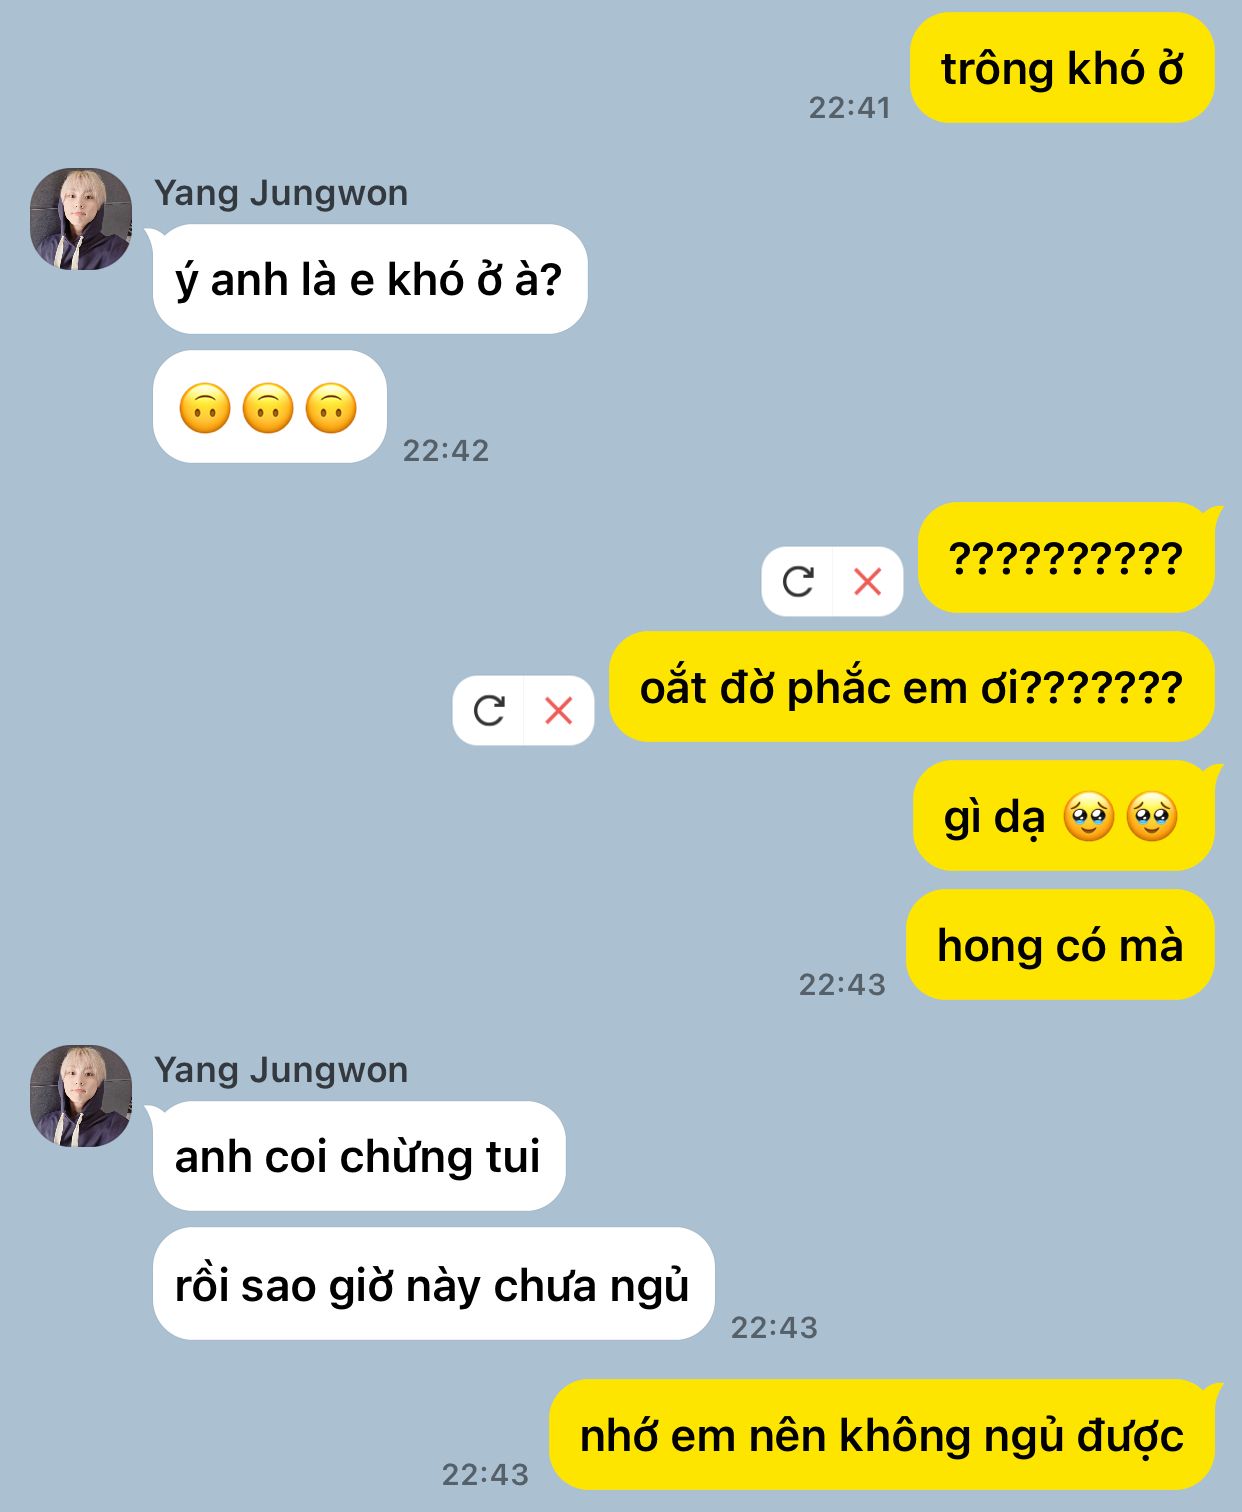Open Yang Jungwon's lower profile avatar
Screen dimensions: 1242x1512
81,1096
